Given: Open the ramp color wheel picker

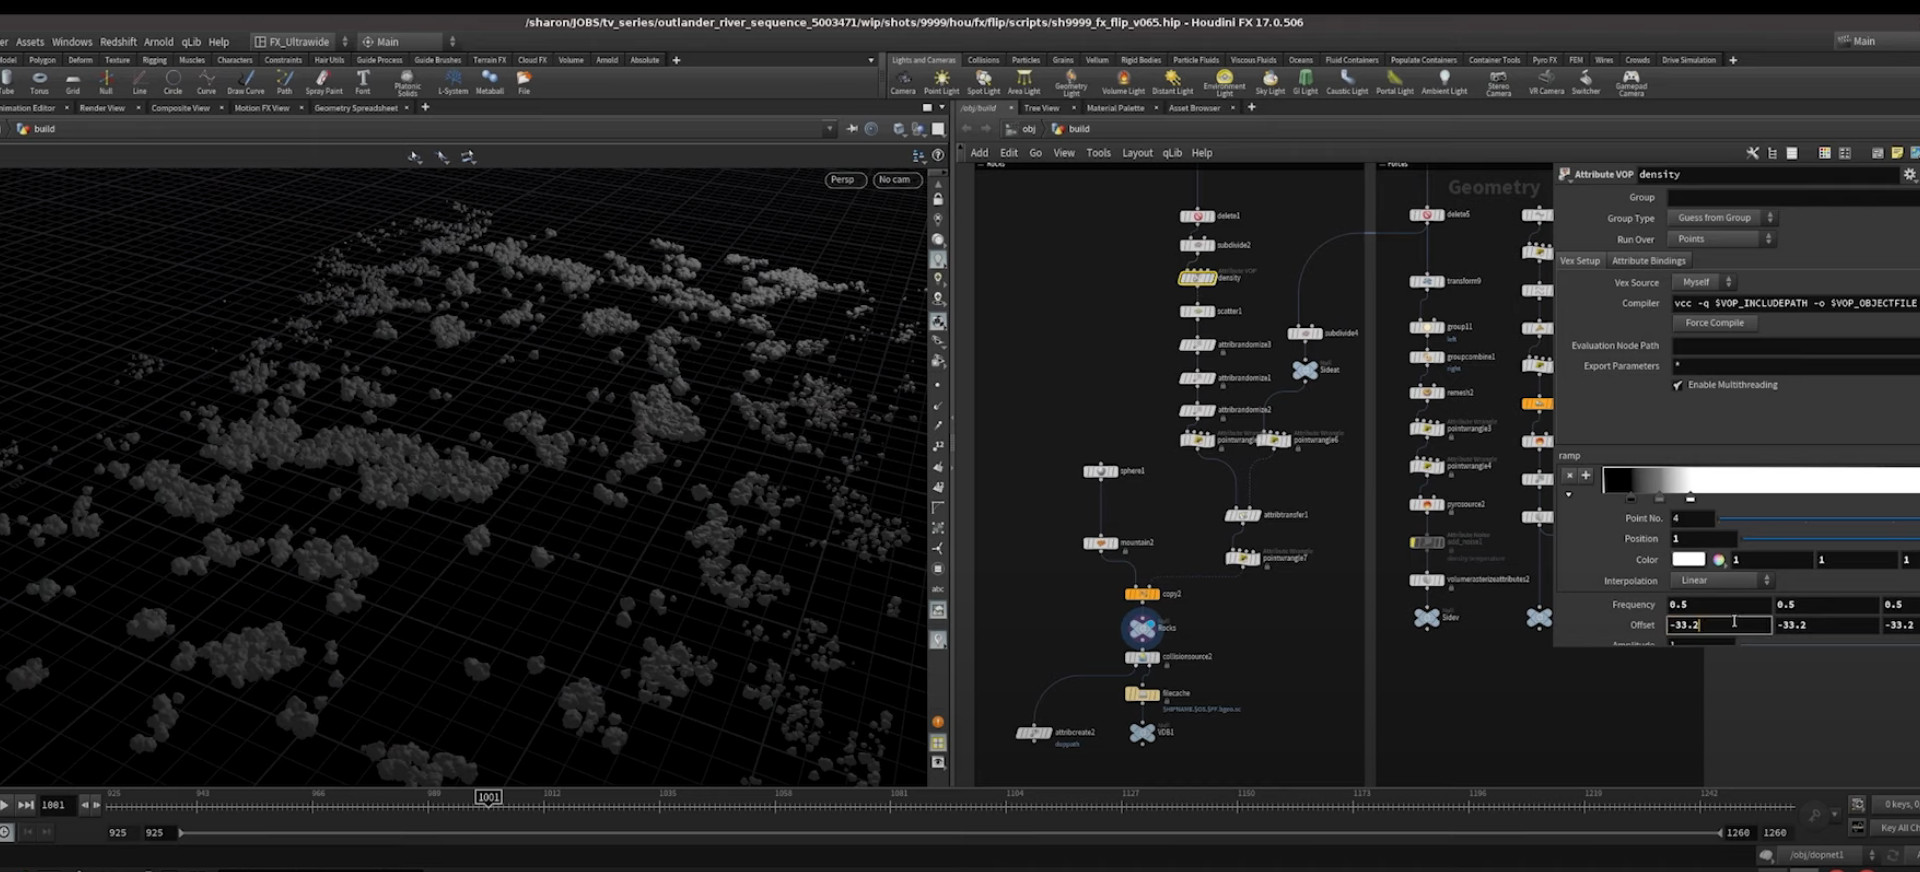Looking at the screenshot, I should 1719,560.
